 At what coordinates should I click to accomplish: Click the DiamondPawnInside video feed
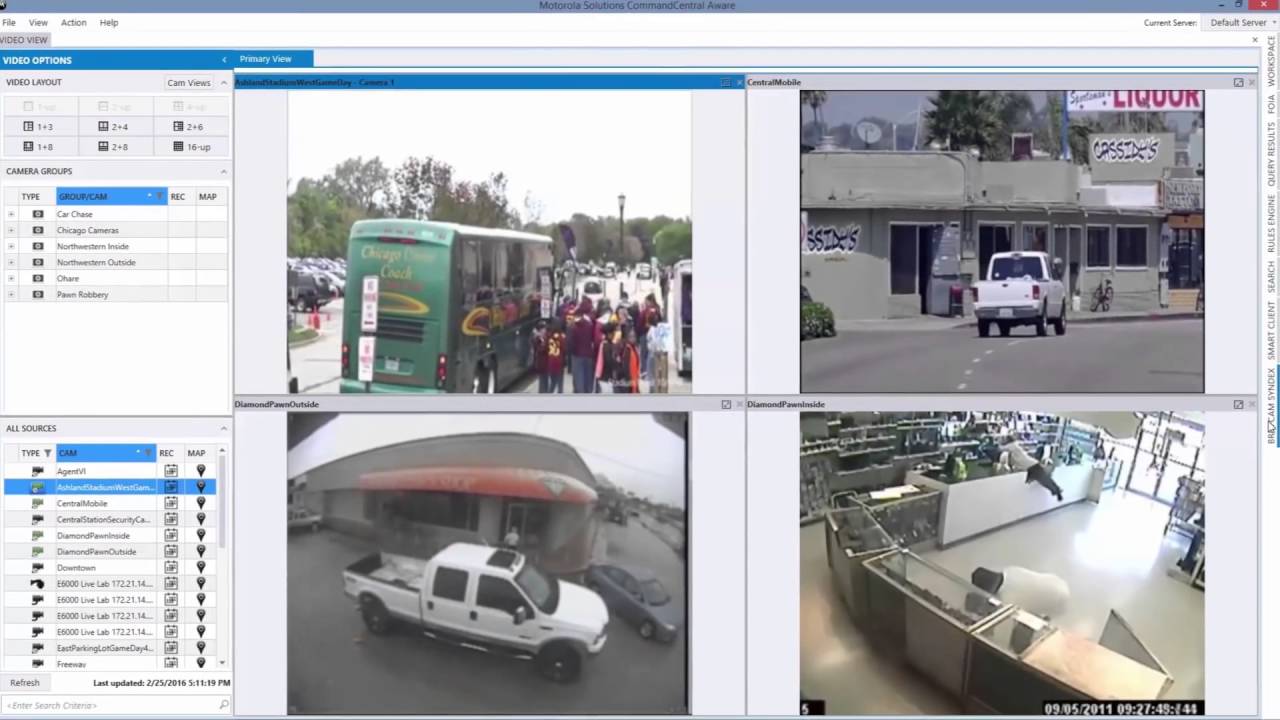[1002, 564]
